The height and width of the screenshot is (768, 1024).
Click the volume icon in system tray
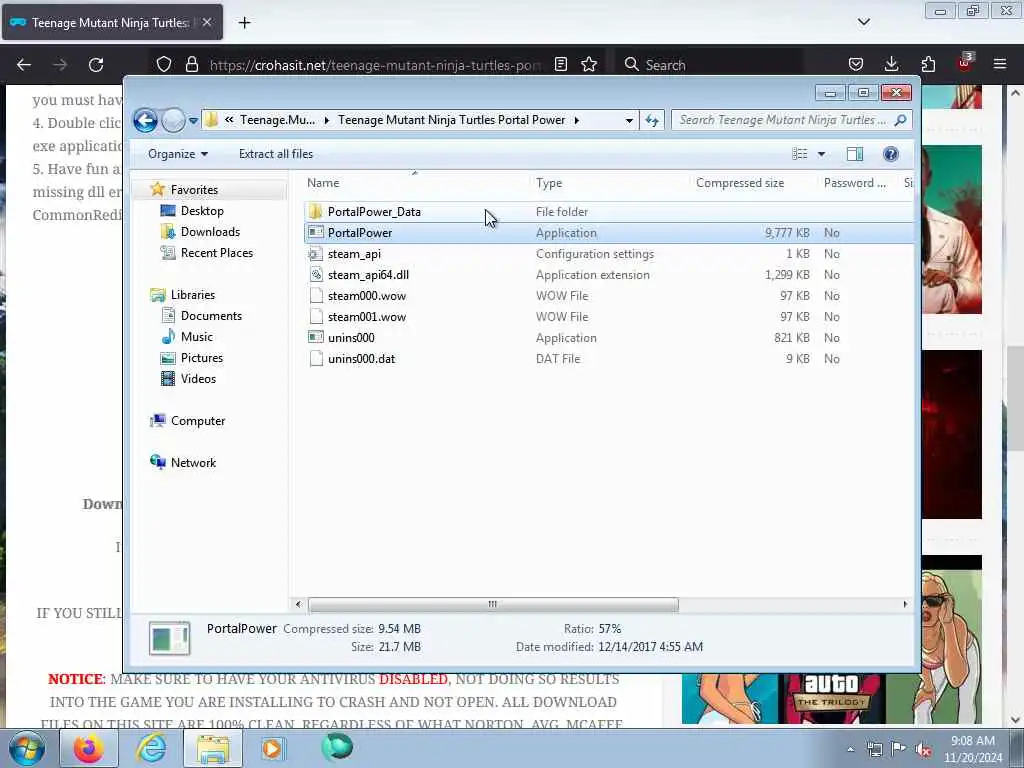(923, 750)
